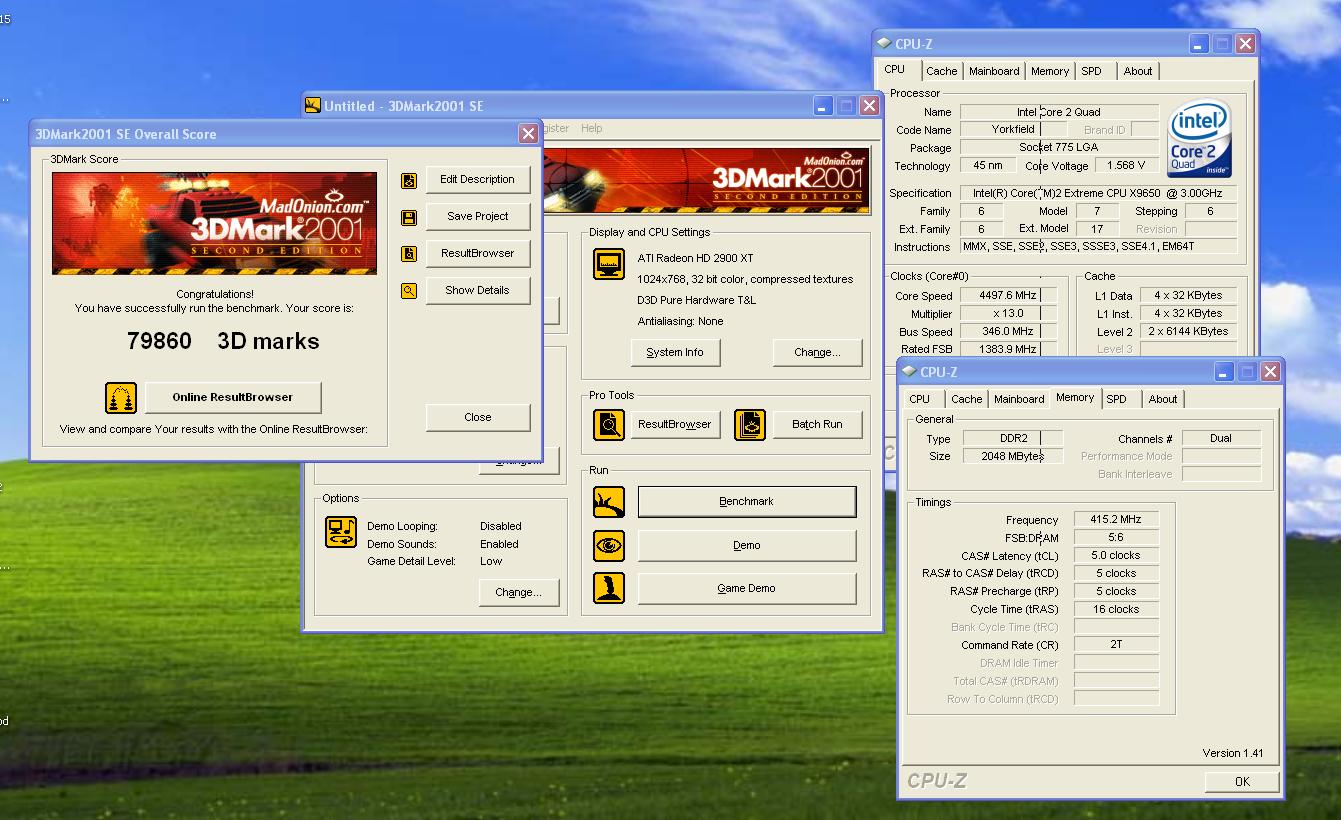Click memory Size field 2048 MBytes
The image size is (1341, 820).
pos(1013,456)
